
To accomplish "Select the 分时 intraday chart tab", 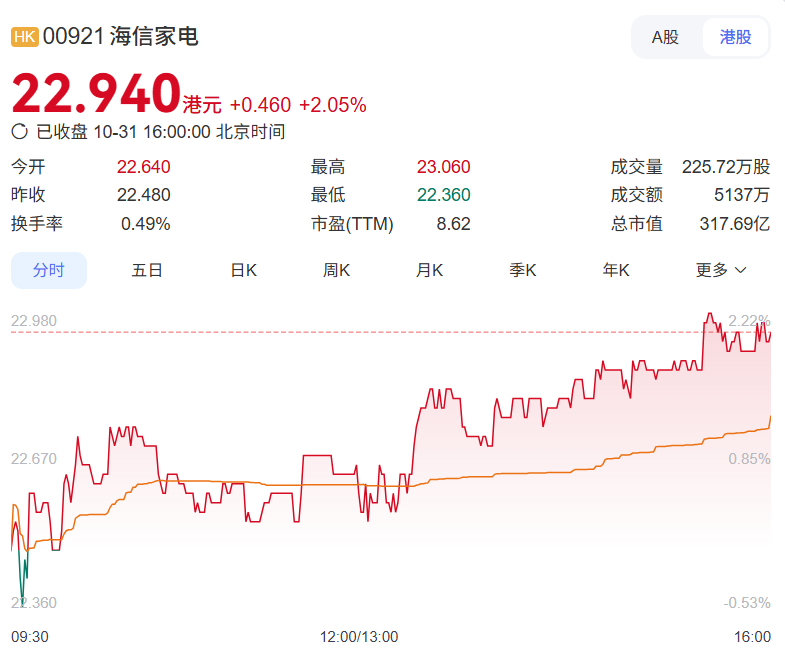I will (x=48, y=270).
